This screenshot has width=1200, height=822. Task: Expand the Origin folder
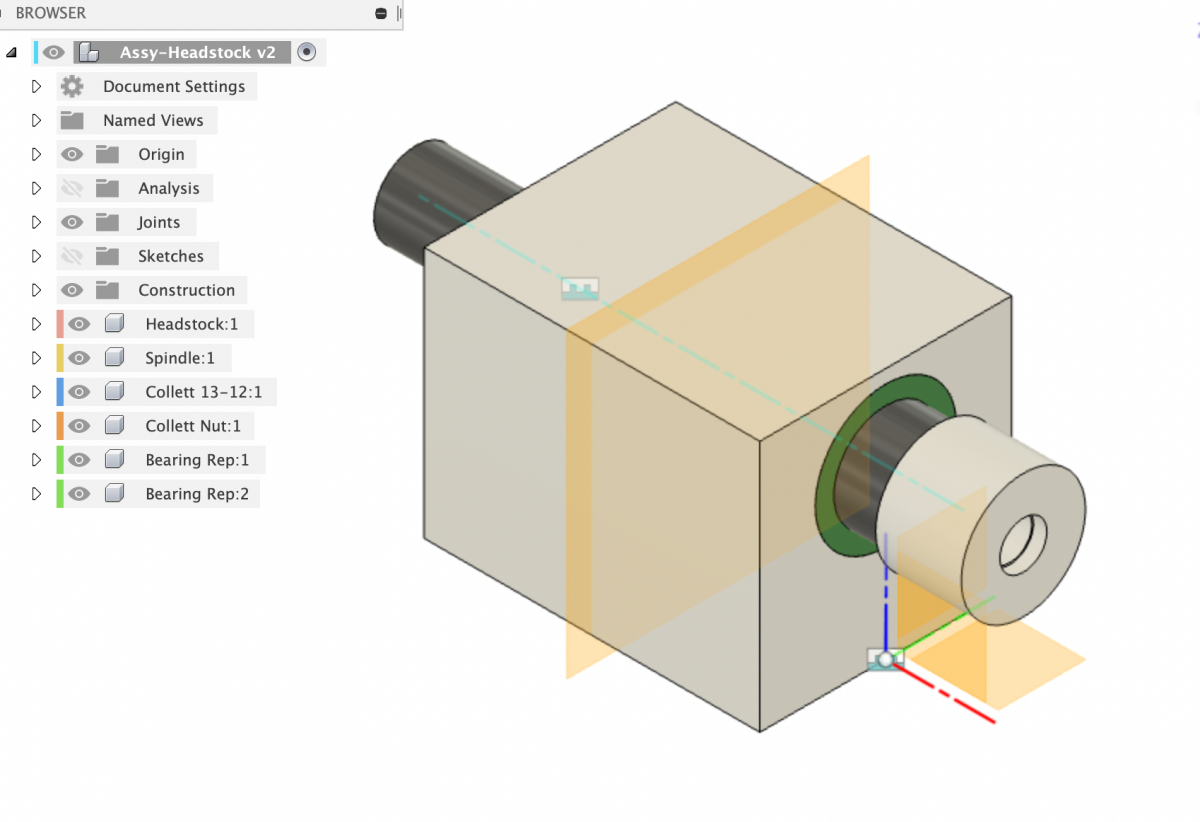tap(36, 154)
